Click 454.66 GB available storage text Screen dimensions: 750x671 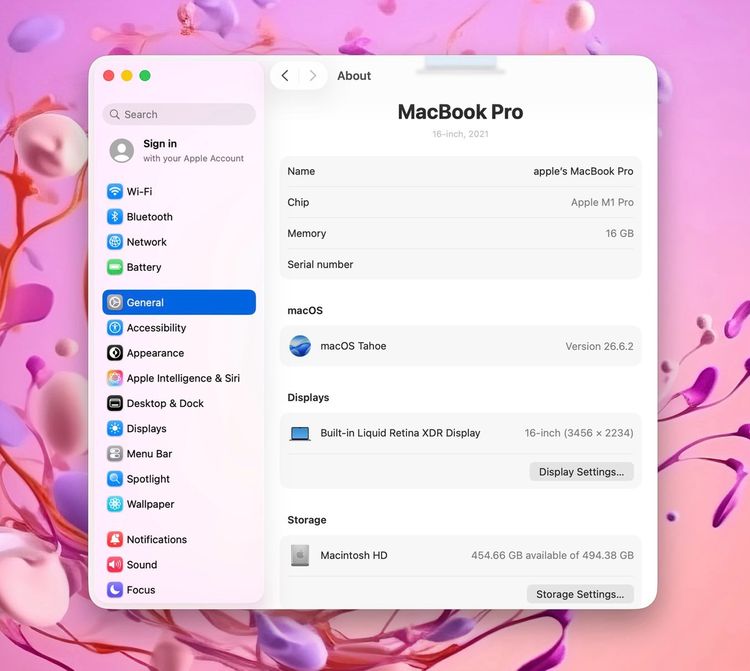[552, 555]
